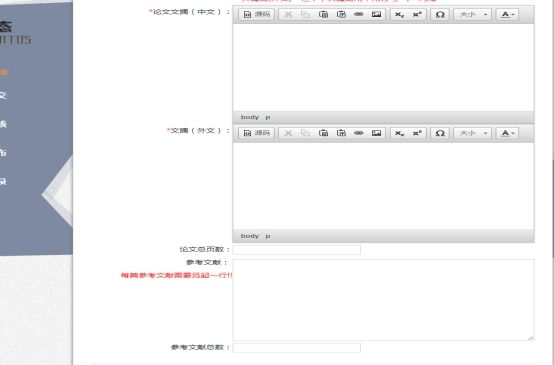The height and width of the screenshot is (365, 554).
Task: Cut selection in foreign abstract editor
Action: (x=288, y=133)
